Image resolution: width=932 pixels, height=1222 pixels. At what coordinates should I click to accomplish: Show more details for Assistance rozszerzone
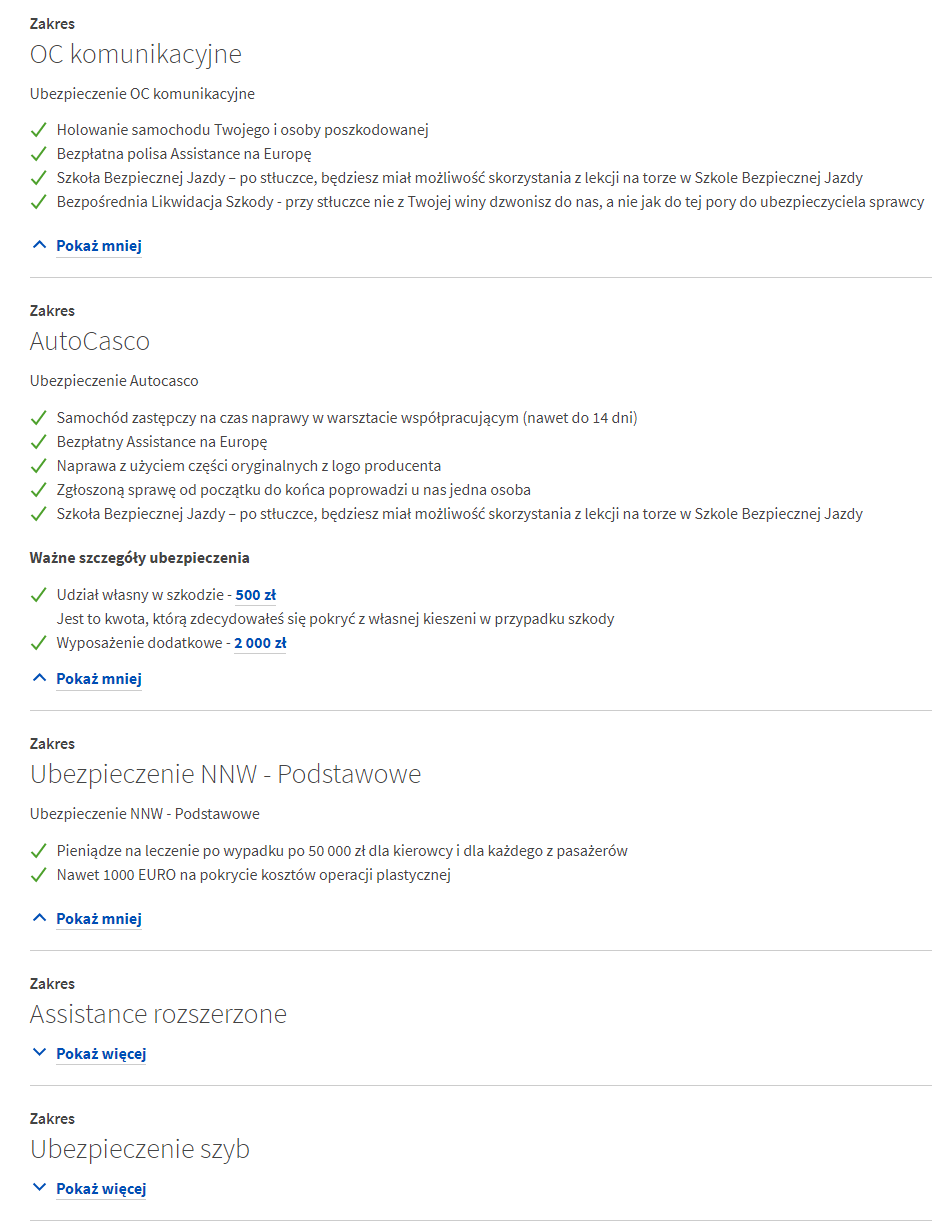[x=101, y=1054]
